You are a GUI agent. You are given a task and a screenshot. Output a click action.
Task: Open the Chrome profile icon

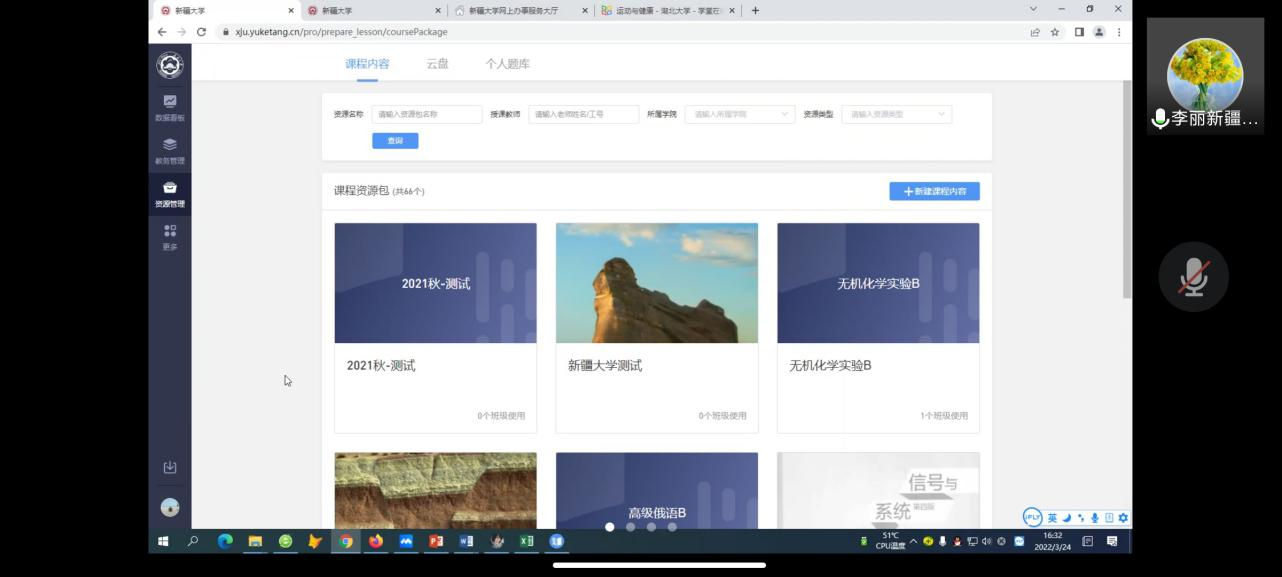click(x=1099, y=32)
